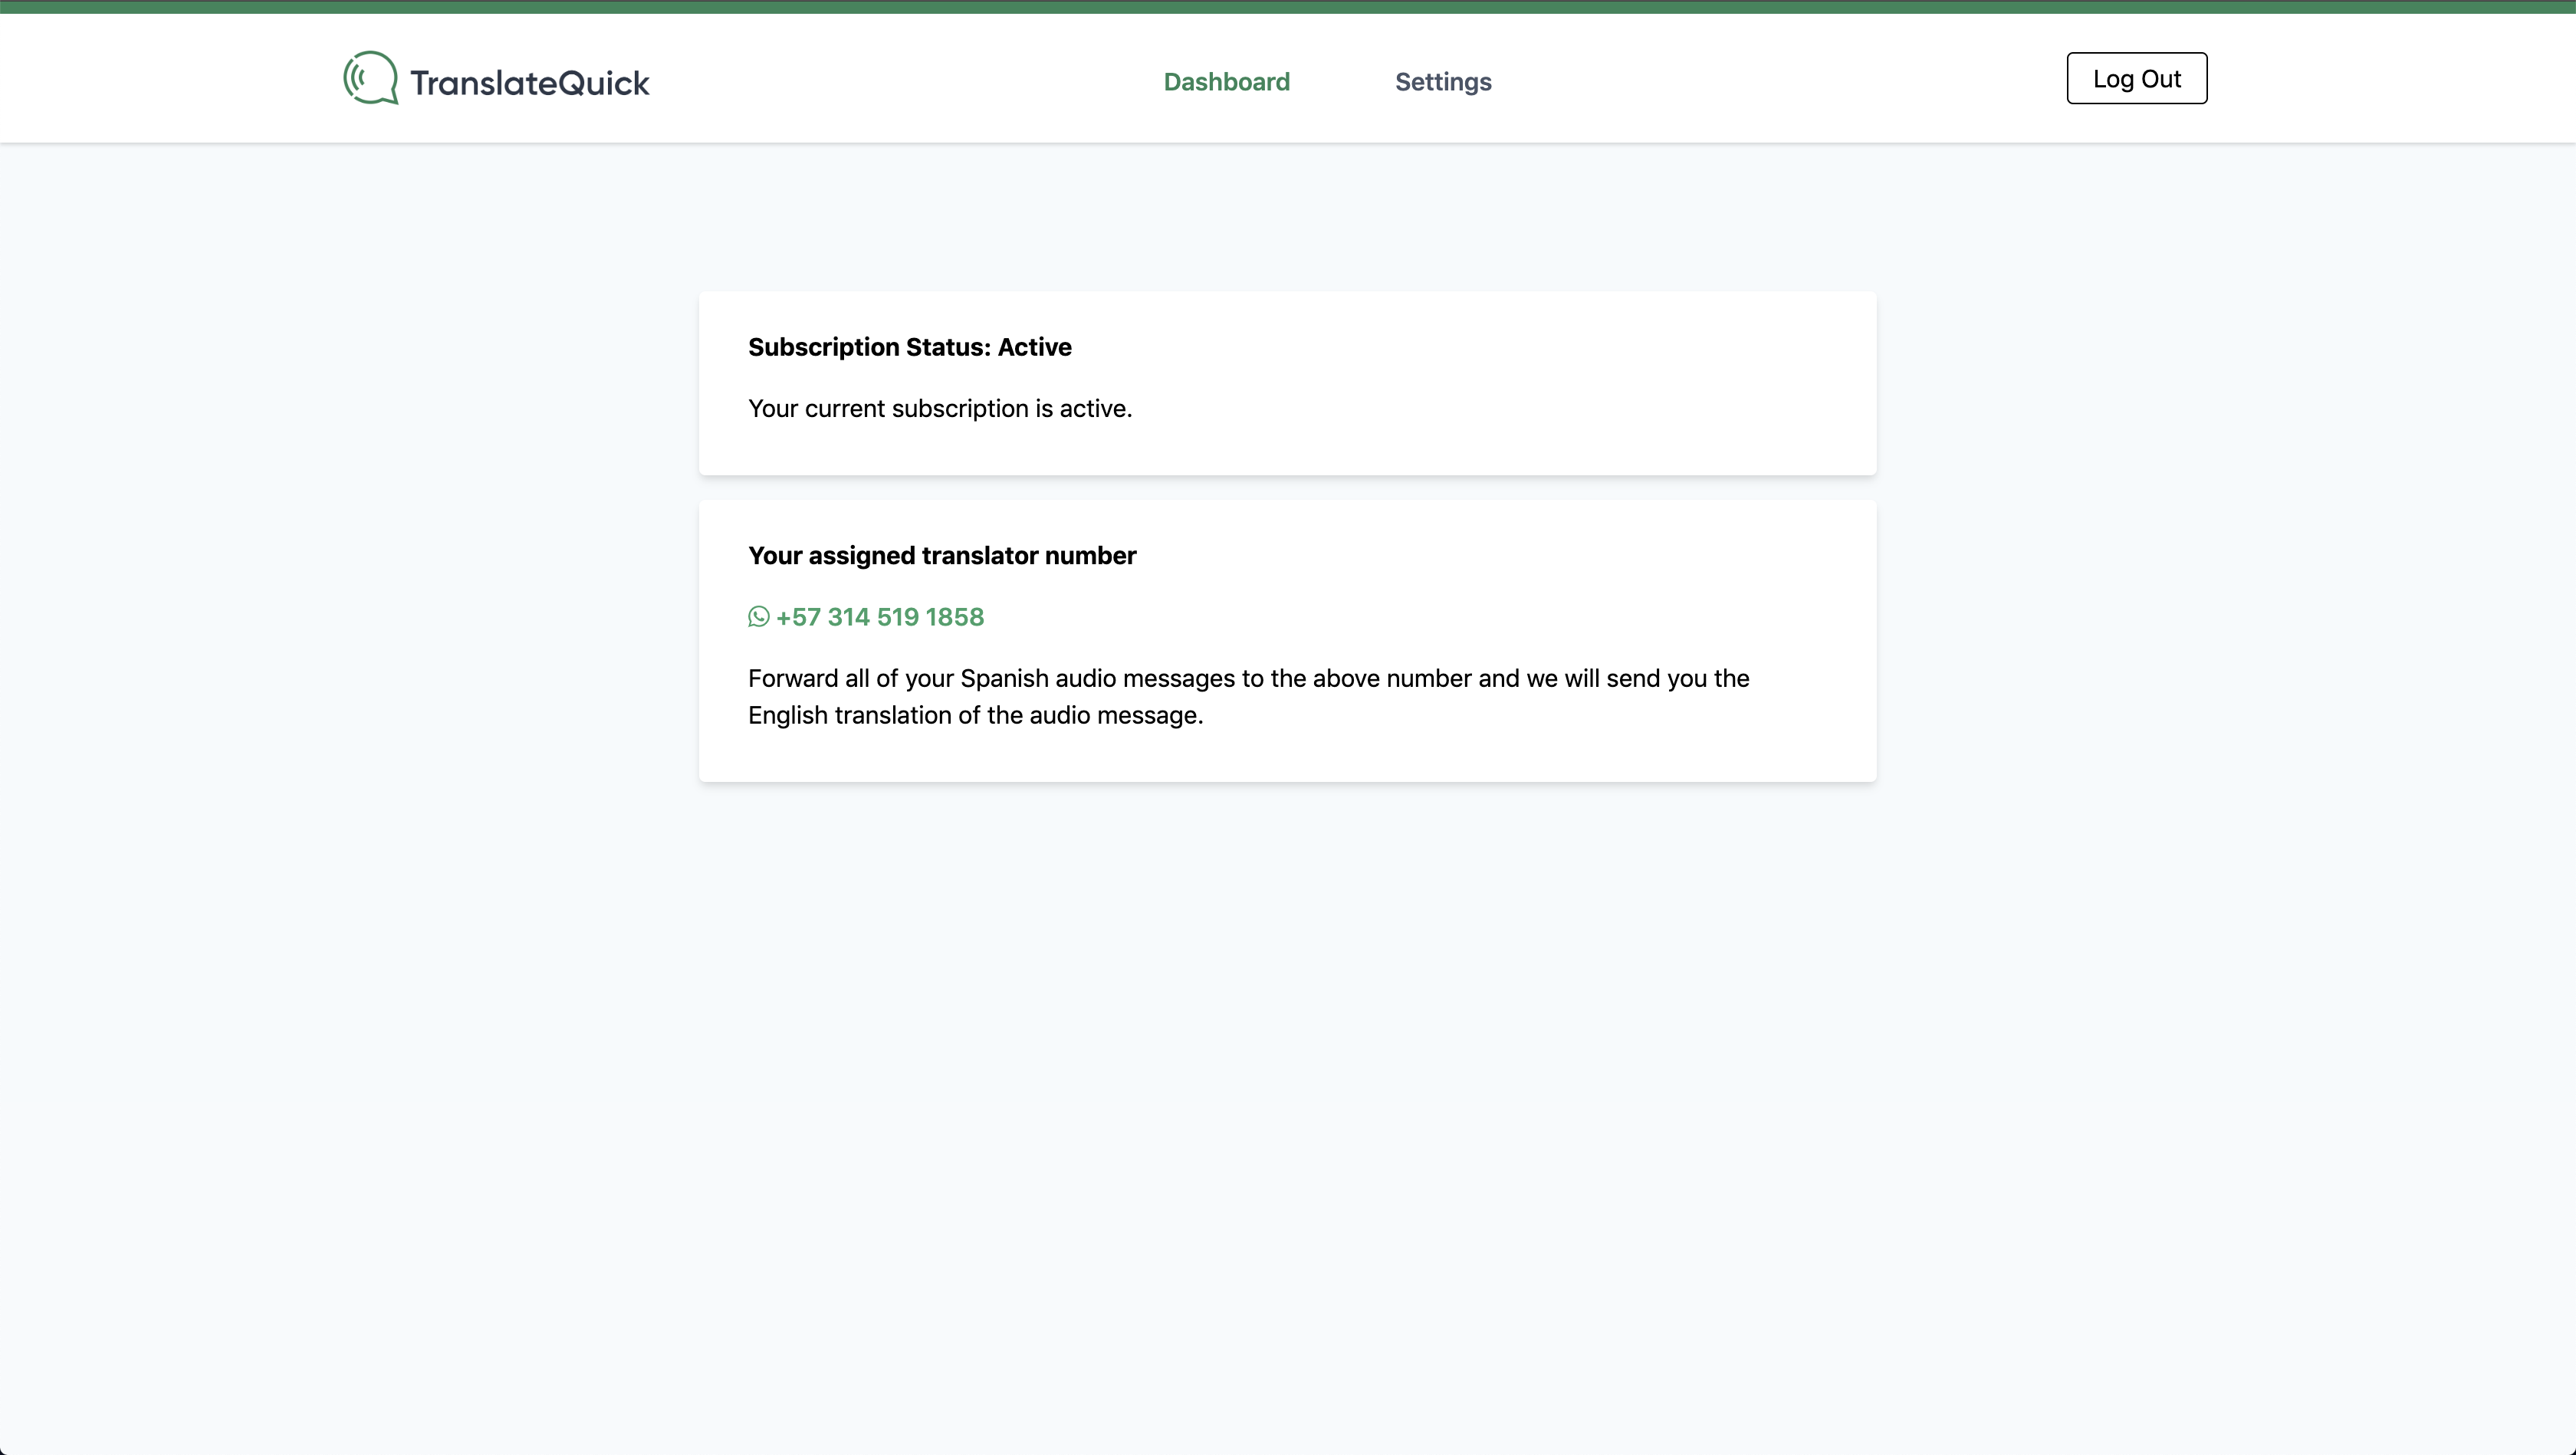The width and height of the screenshot is (2576, 1455).
Task: Click the TranslateQuick speech bubble logo icon
Action: [x=370, y=78]
